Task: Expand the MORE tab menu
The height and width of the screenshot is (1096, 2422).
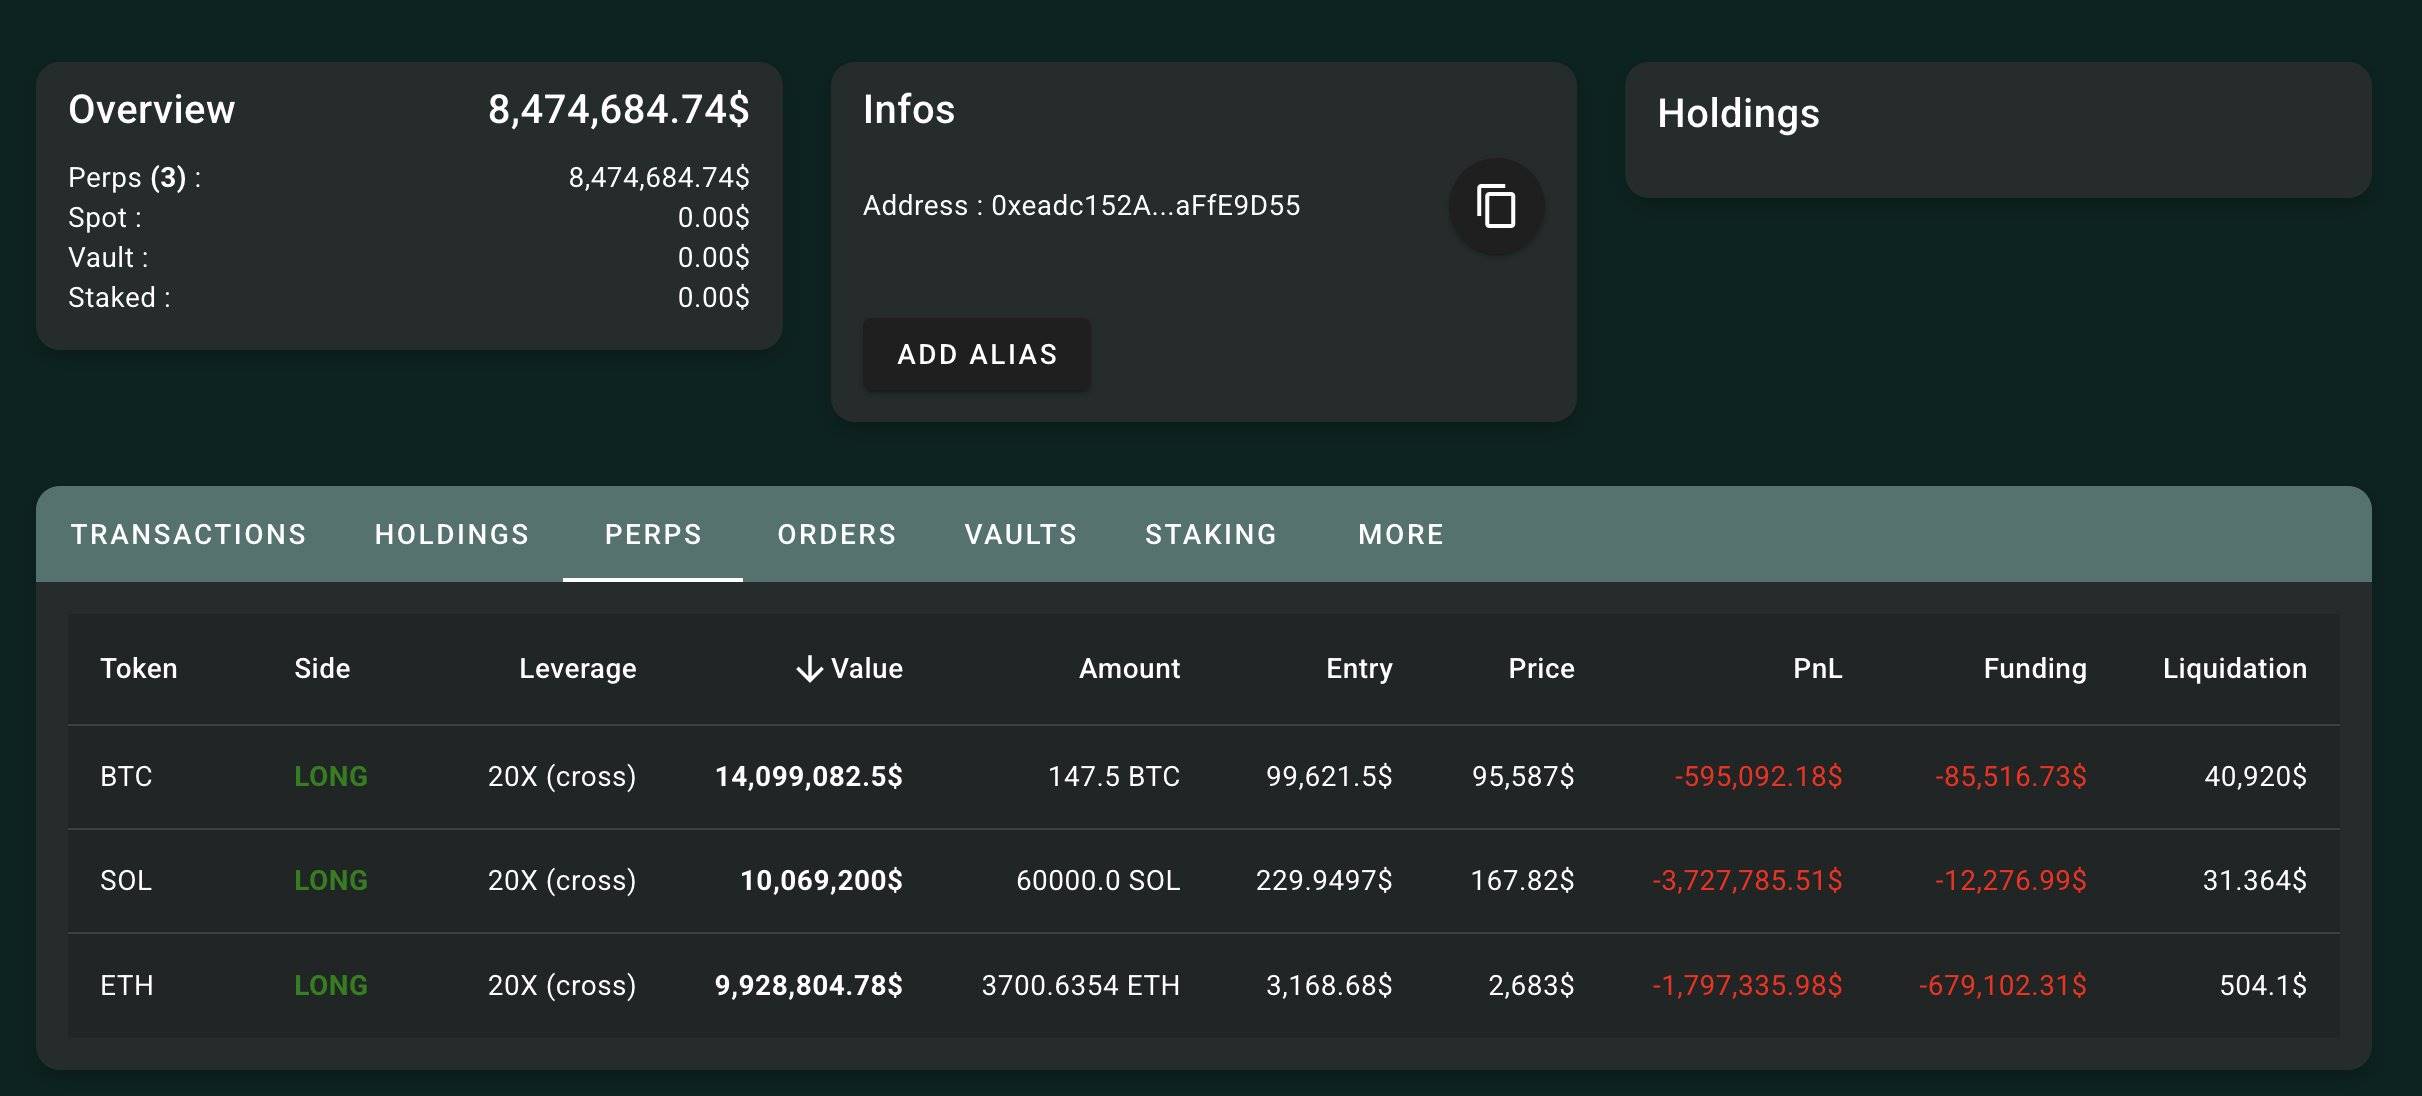Action: pos(1400,534)
